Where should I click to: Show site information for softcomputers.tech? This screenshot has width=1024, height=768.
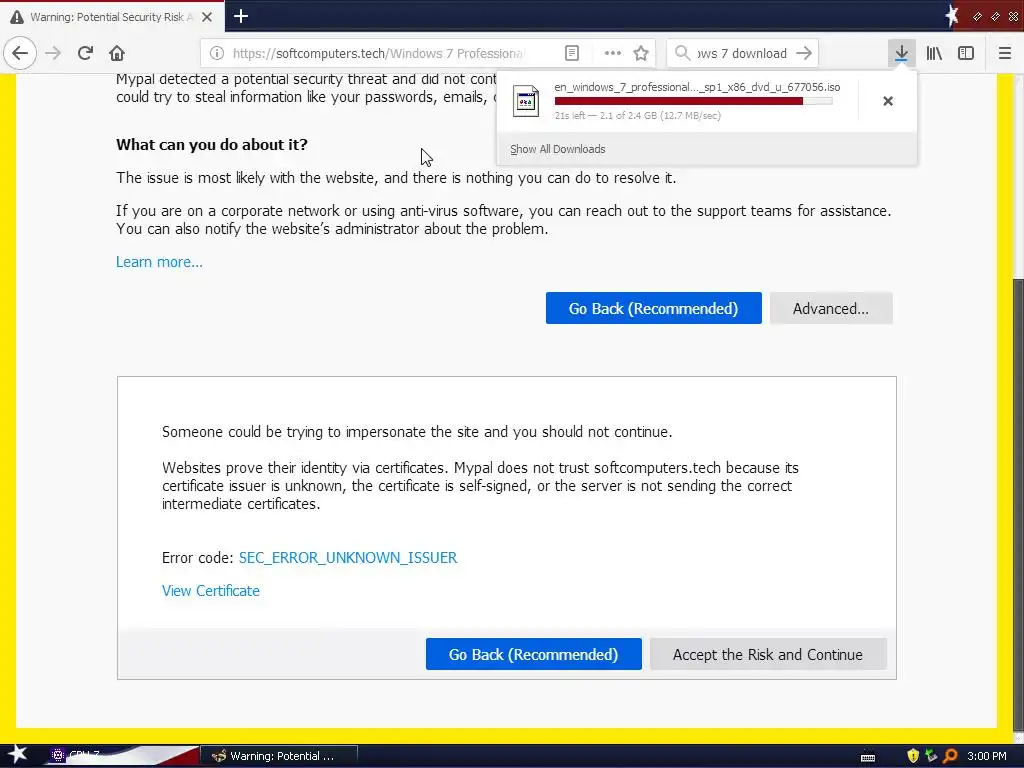point(217,53)
